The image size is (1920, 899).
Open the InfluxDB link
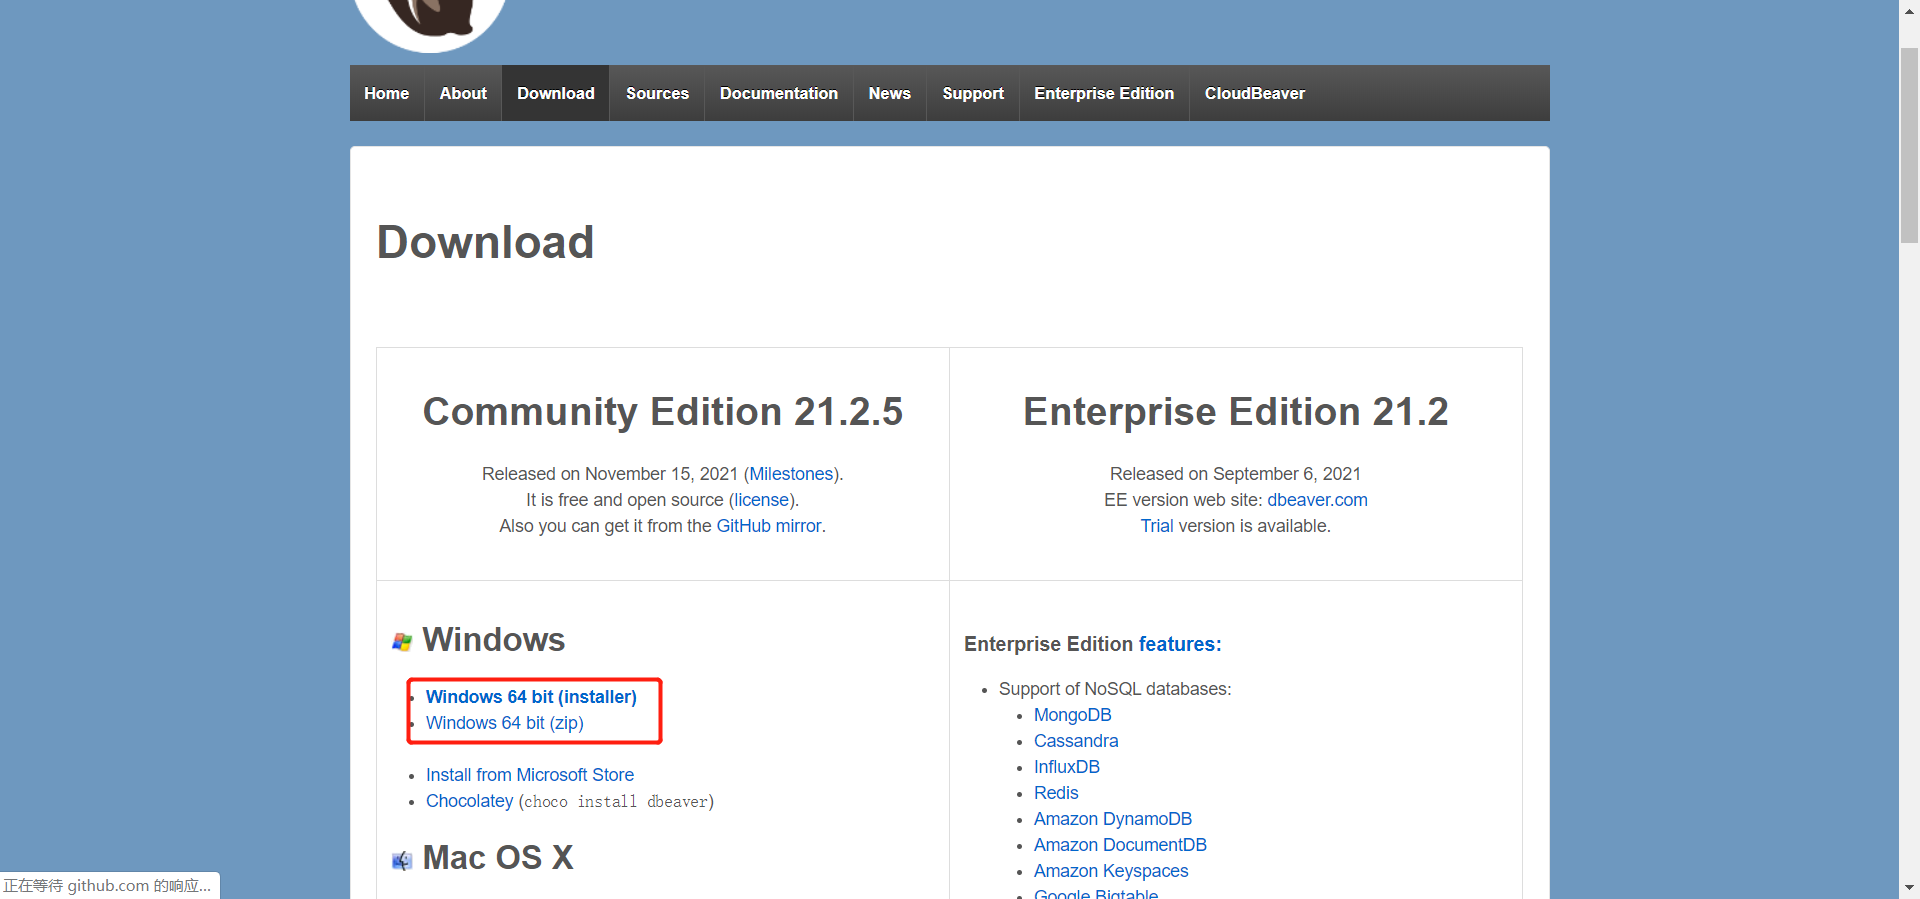point(1067,767)
